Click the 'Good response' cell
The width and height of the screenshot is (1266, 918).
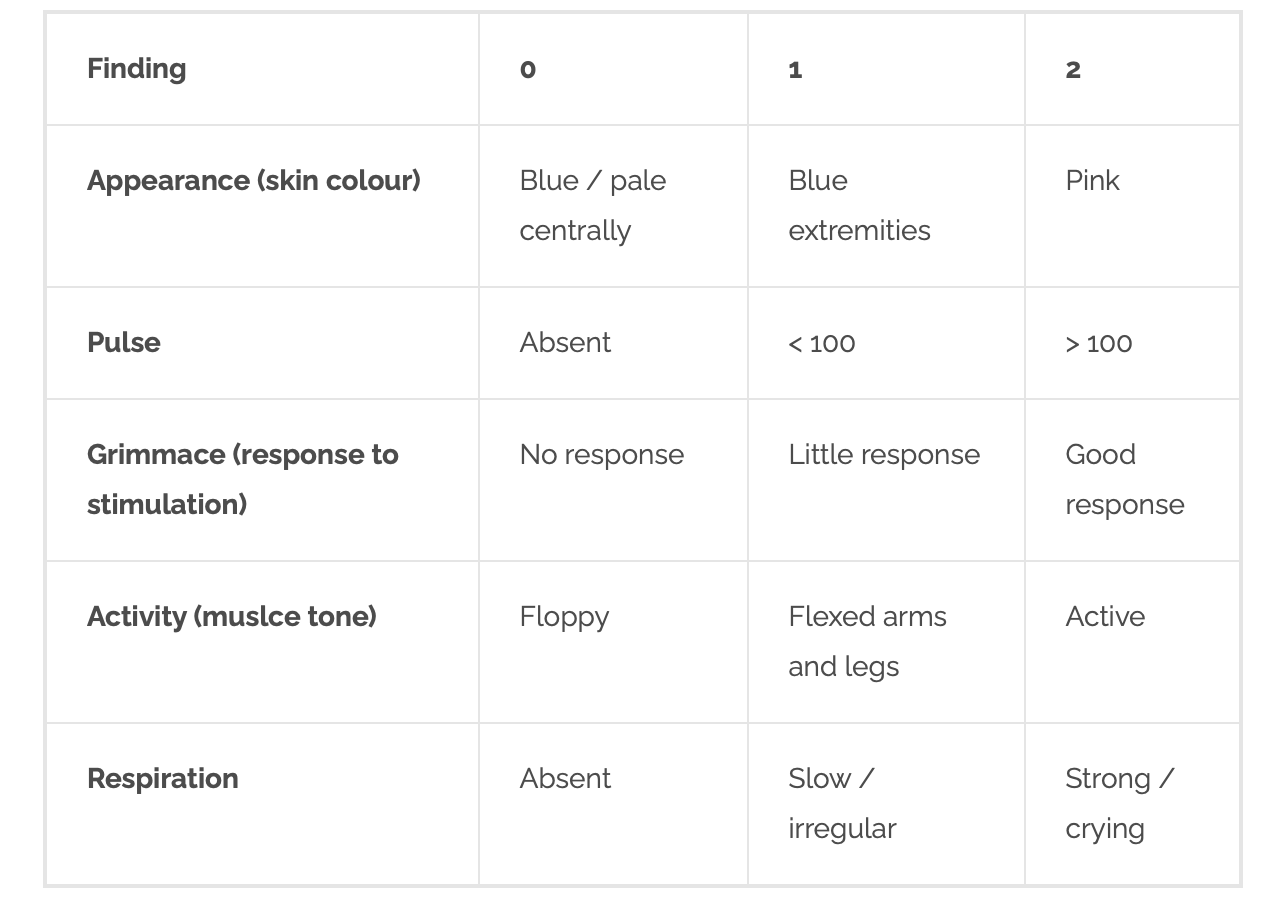pyautogui.click(x=1124, y=479)
